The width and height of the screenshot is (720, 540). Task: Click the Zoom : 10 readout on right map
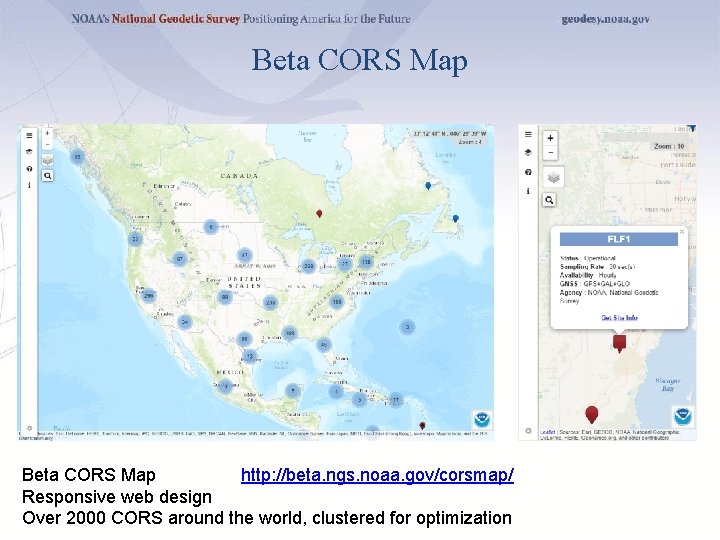(669, 146)
